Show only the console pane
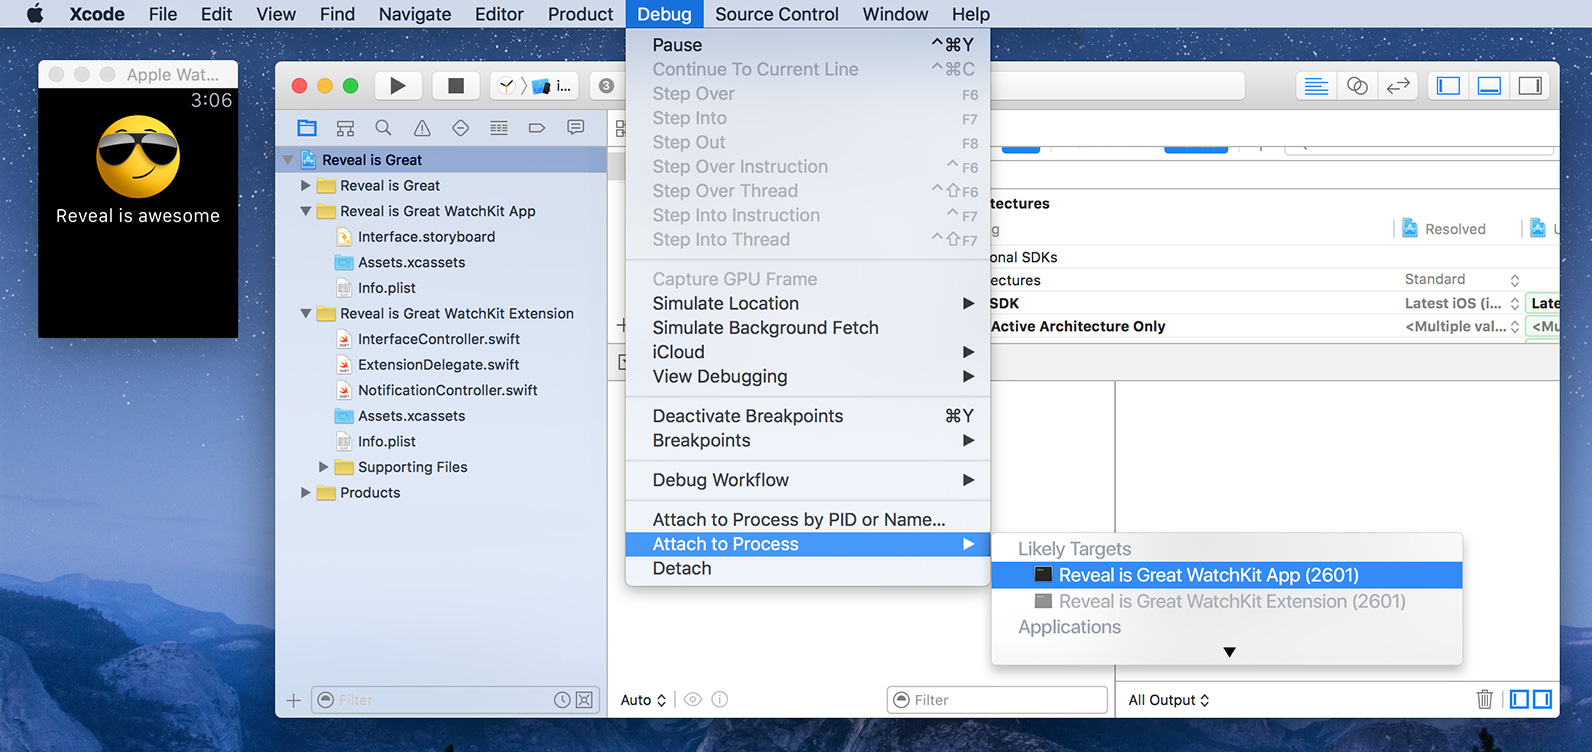This screenshot has width=1592, height=752. pos(1543,700)
